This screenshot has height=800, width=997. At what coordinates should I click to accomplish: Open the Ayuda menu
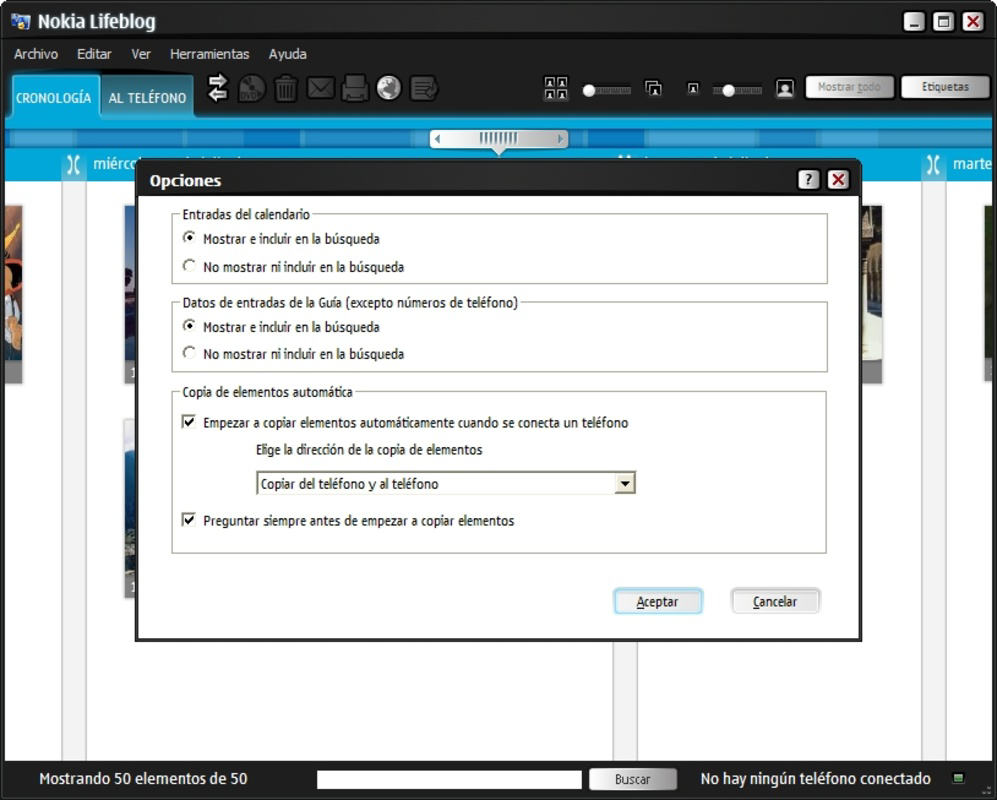(x=287, y=54)
